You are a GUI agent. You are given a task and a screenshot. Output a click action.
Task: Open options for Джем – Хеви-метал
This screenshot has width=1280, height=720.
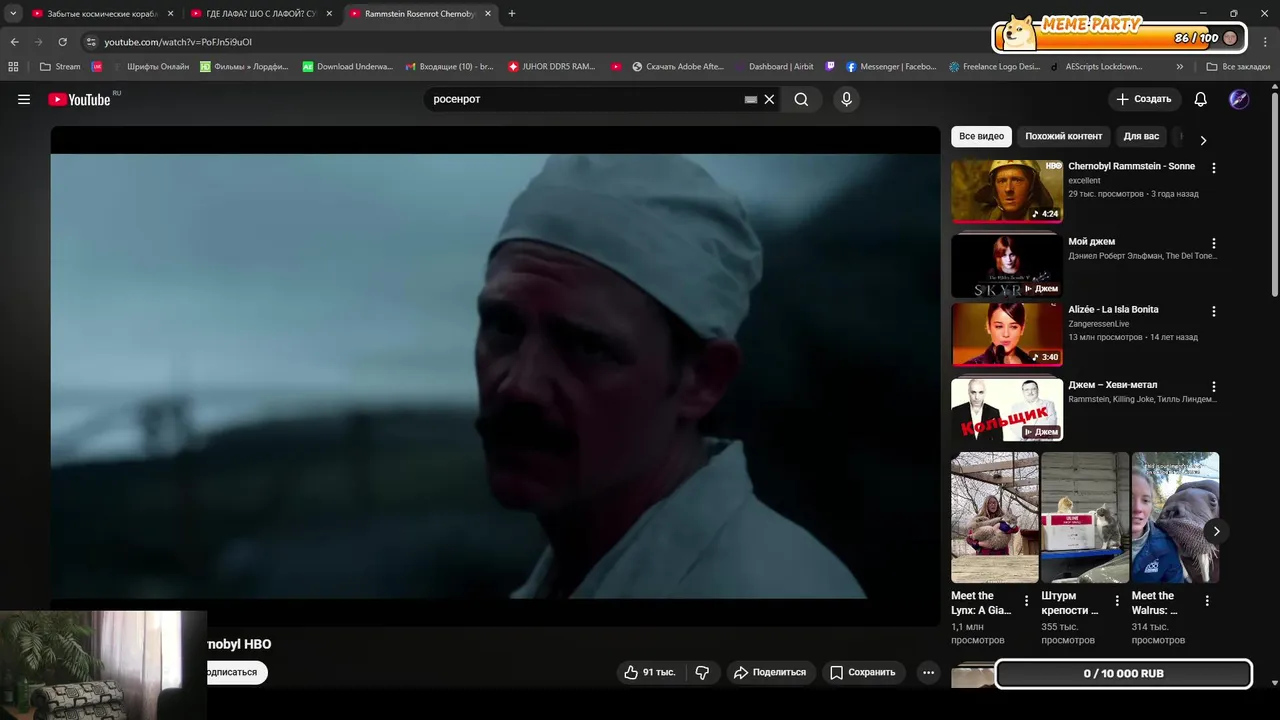(1214, 386)
